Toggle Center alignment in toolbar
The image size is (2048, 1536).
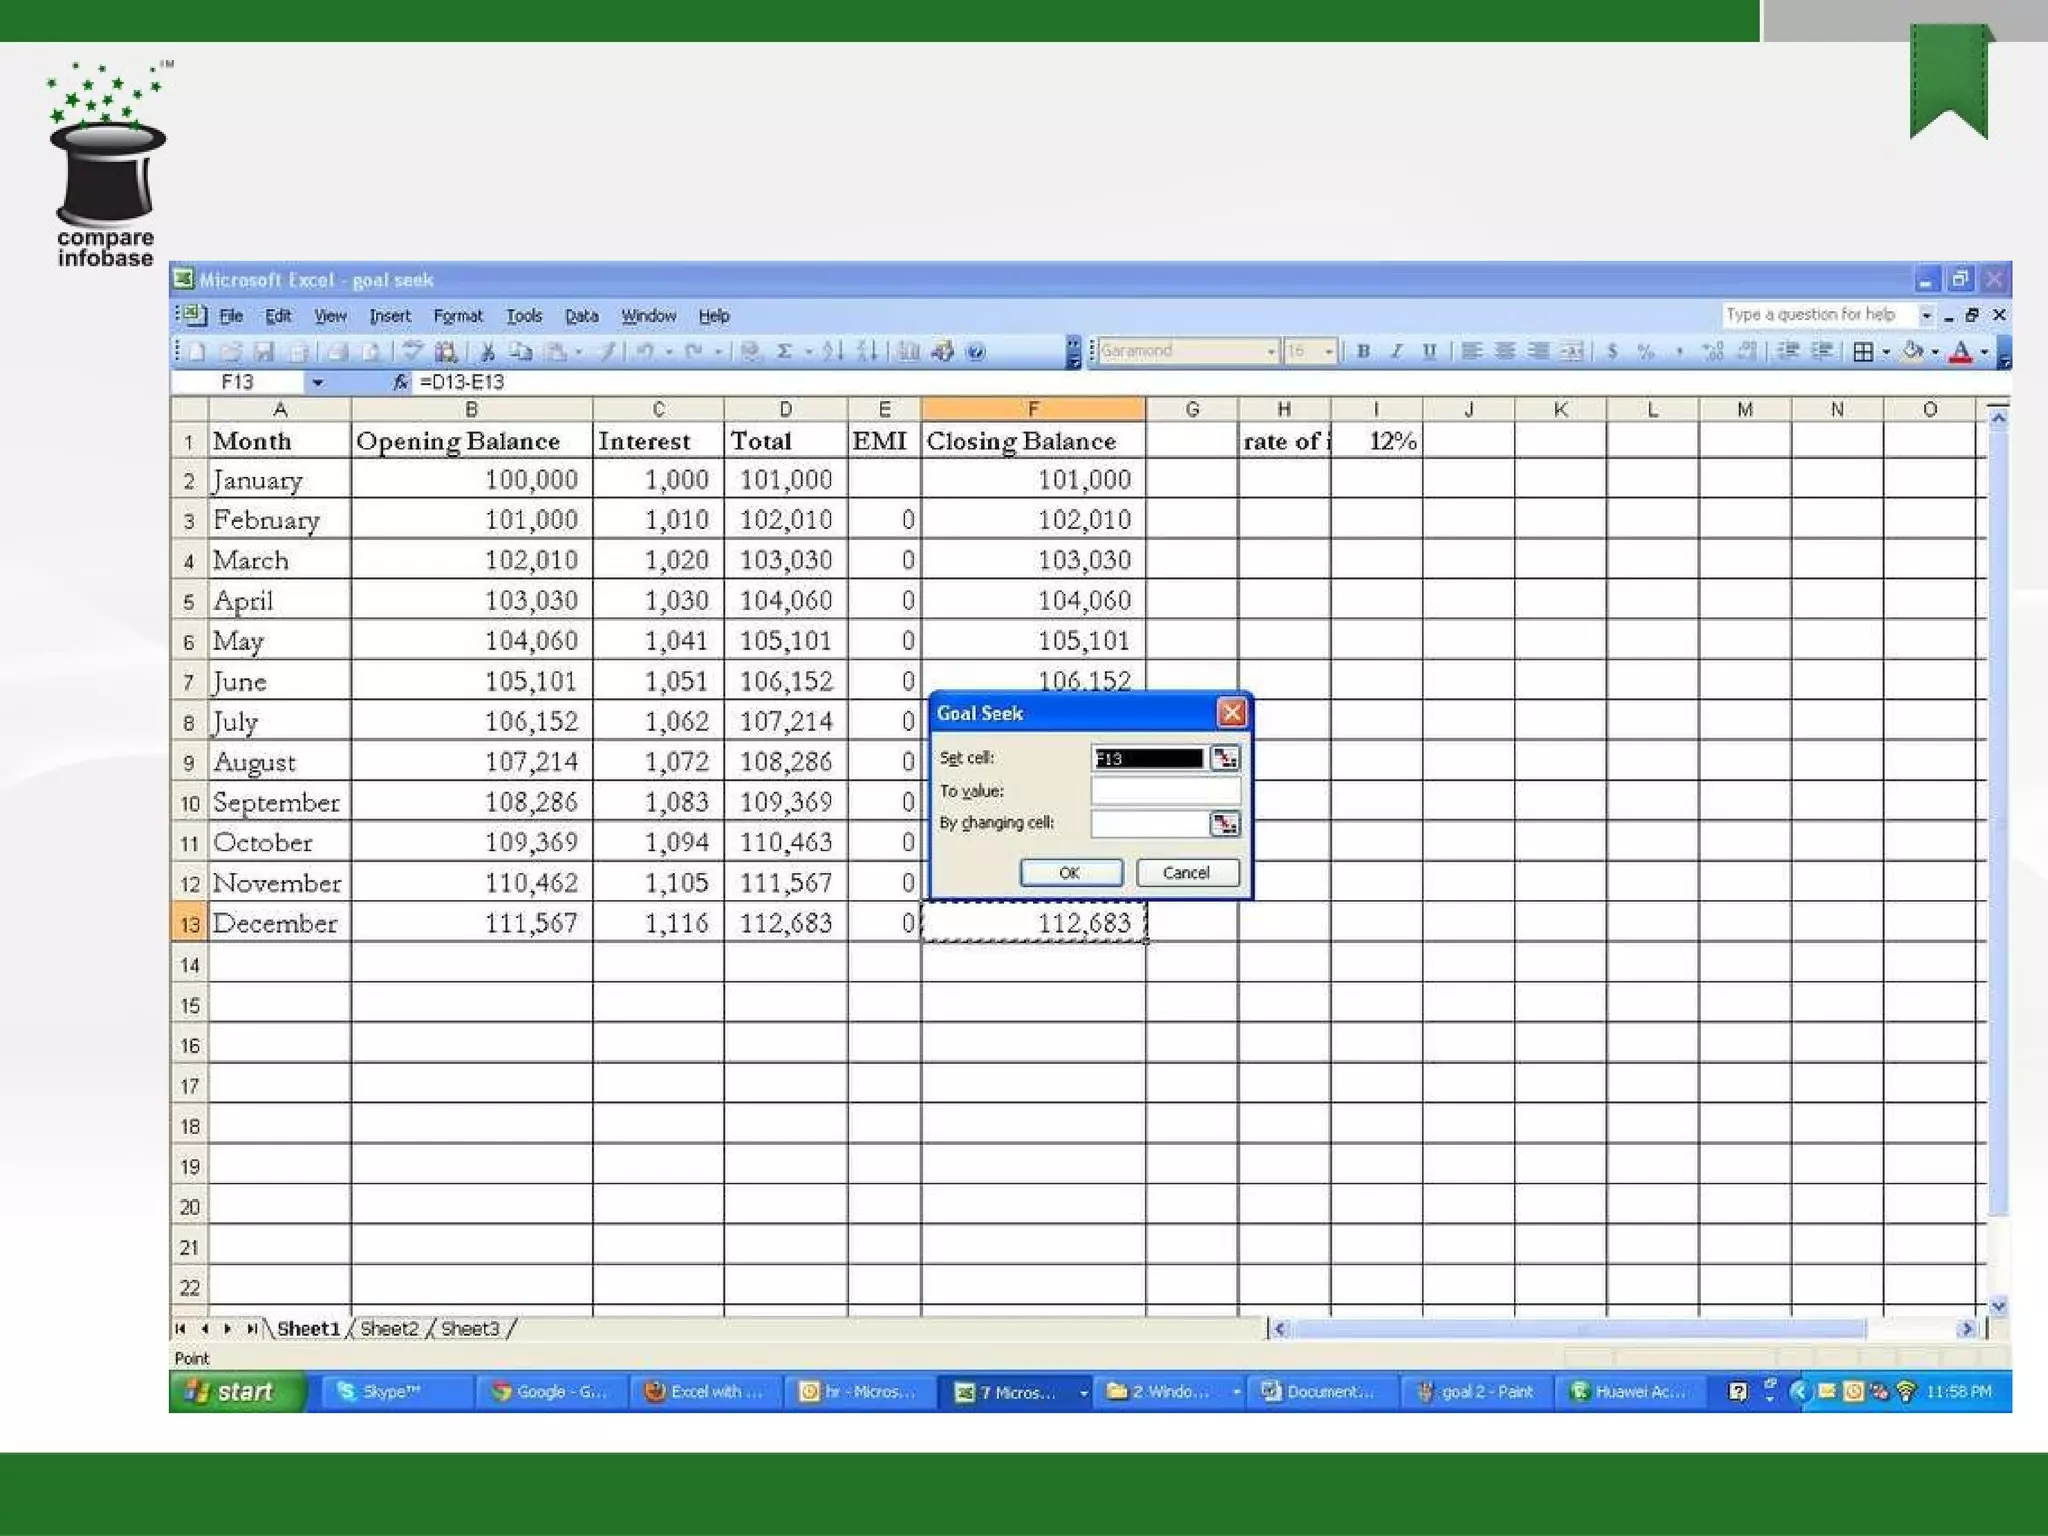click(x=1504, y=351)
